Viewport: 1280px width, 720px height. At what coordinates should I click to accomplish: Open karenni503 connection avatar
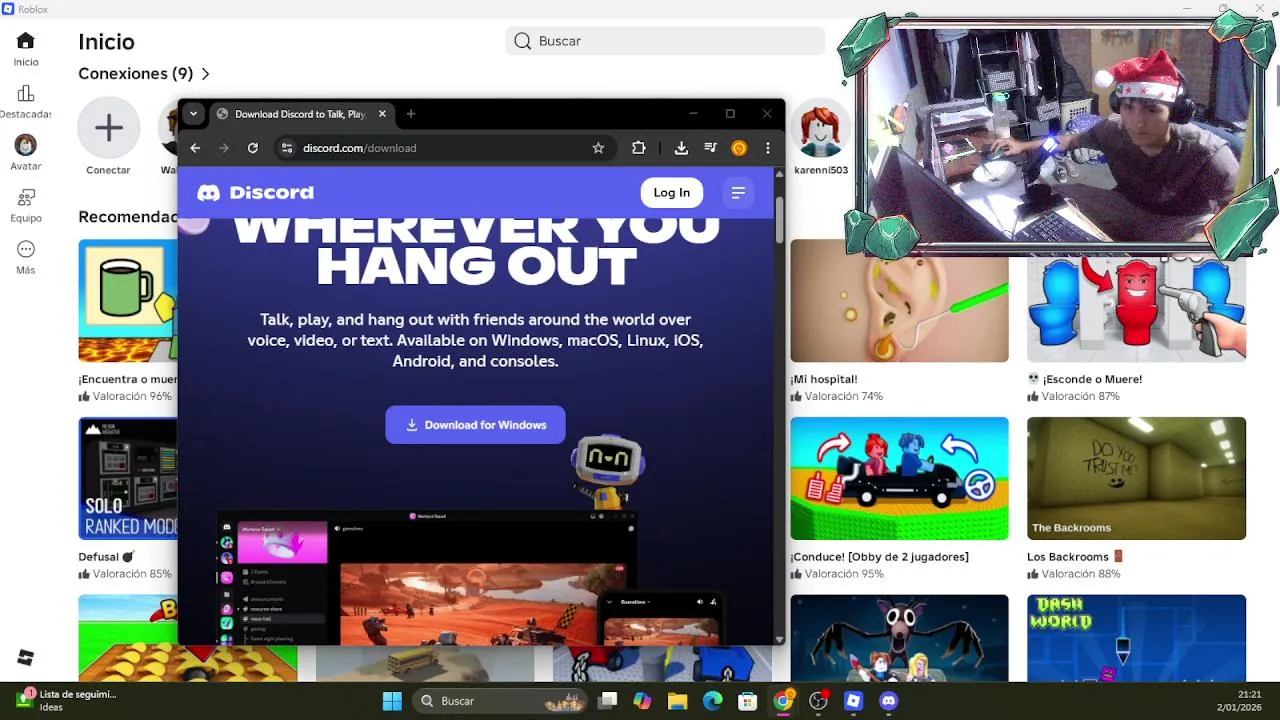tap(821, 129)
